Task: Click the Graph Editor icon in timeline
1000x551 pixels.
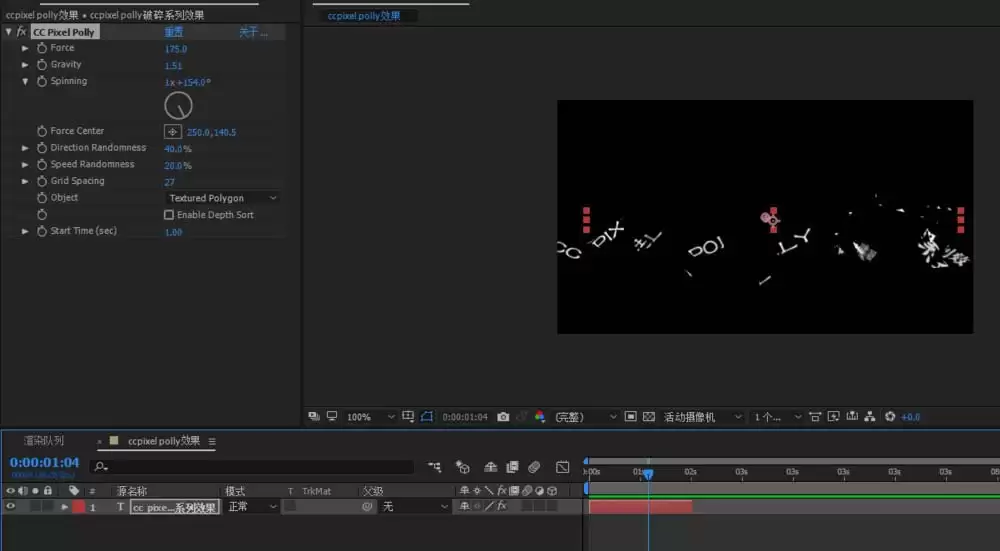Action: pyautogui.click(x=562, y=467)
